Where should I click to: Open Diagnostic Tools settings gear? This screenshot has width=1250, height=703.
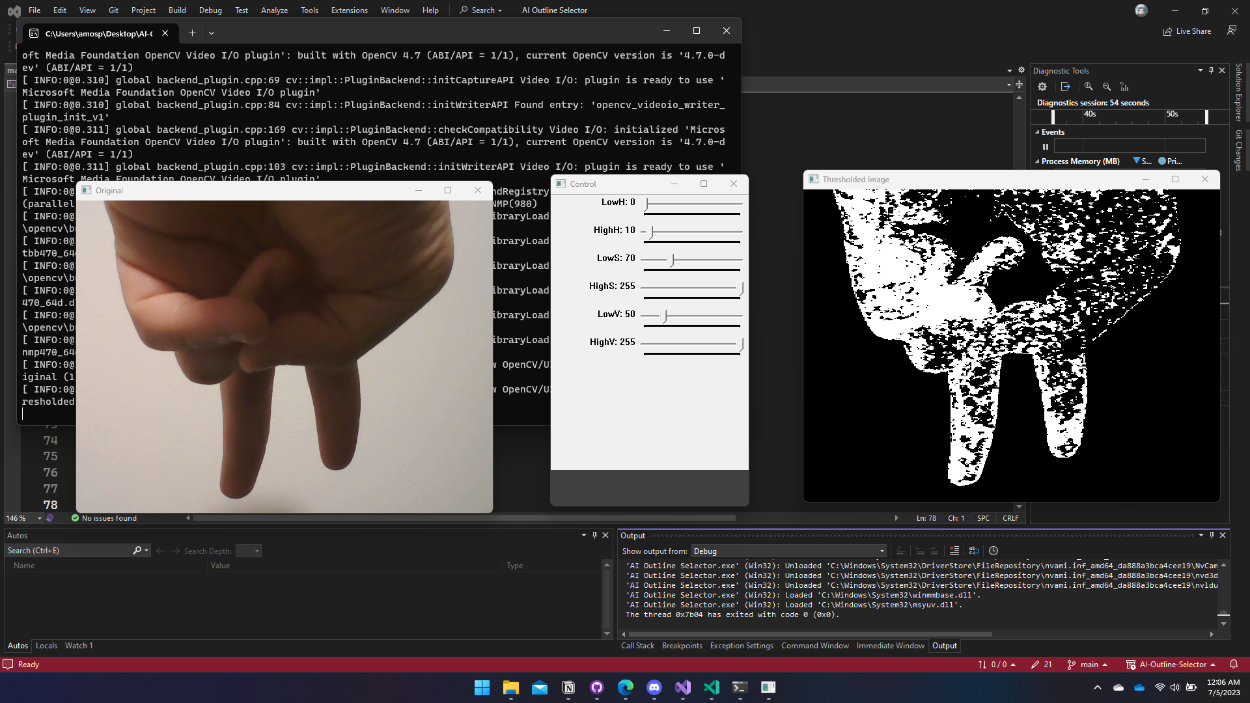(1042, 87)
